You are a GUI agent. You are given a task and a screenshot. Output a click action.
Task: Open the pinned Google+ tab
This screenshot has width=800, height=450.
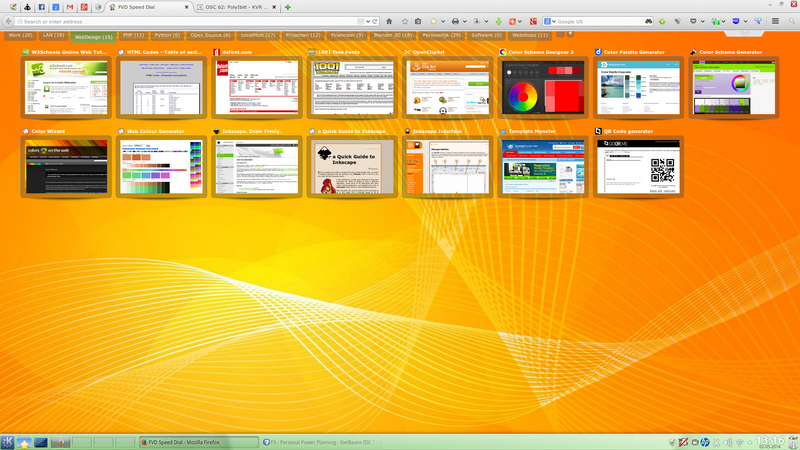[84, 7]
